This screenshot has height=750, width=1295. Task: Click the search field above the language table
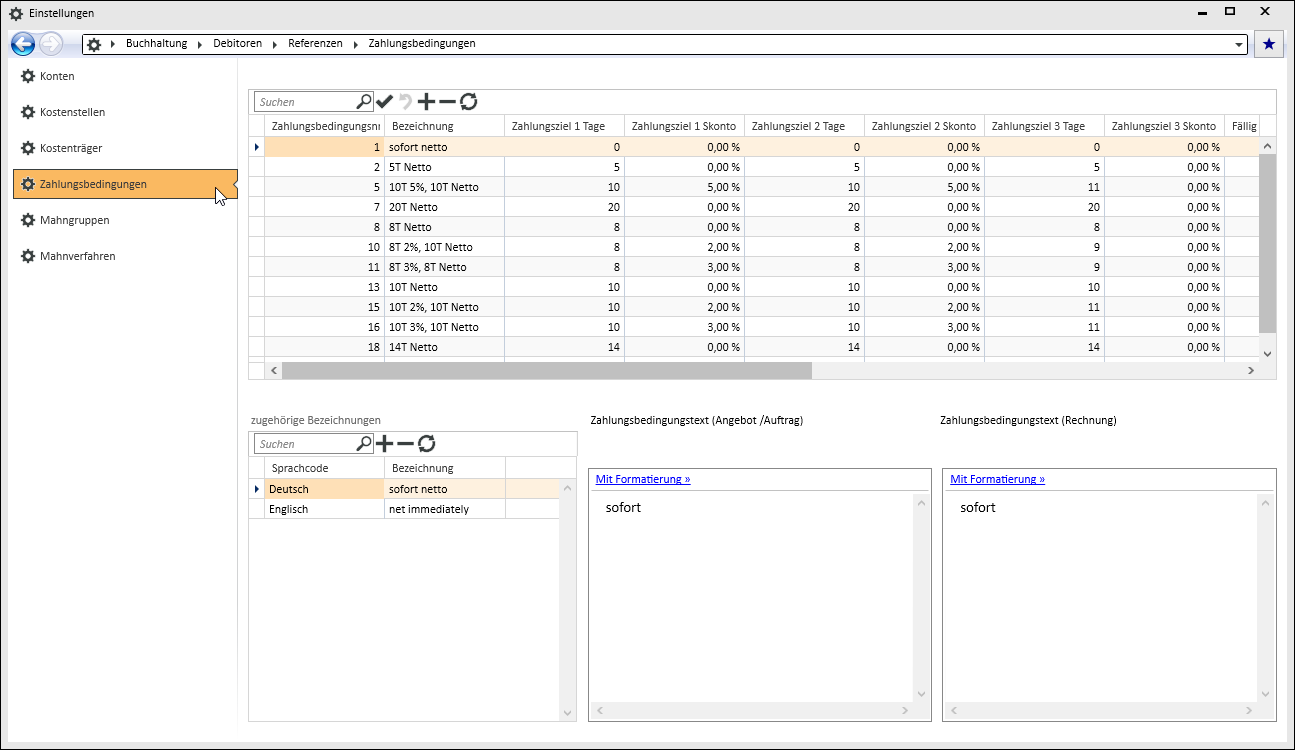(305, 443)
